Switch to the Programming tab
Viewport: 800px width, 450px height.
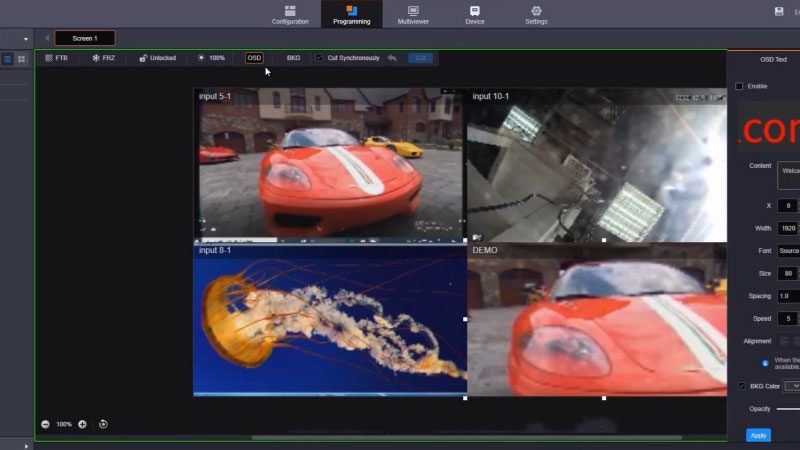(352, 14)
